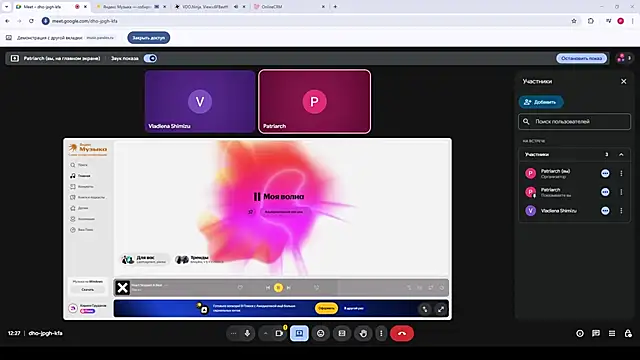Open Моя волна settings pill under title
The width and height of the screenshot is (640, 360).
[284, 212]
